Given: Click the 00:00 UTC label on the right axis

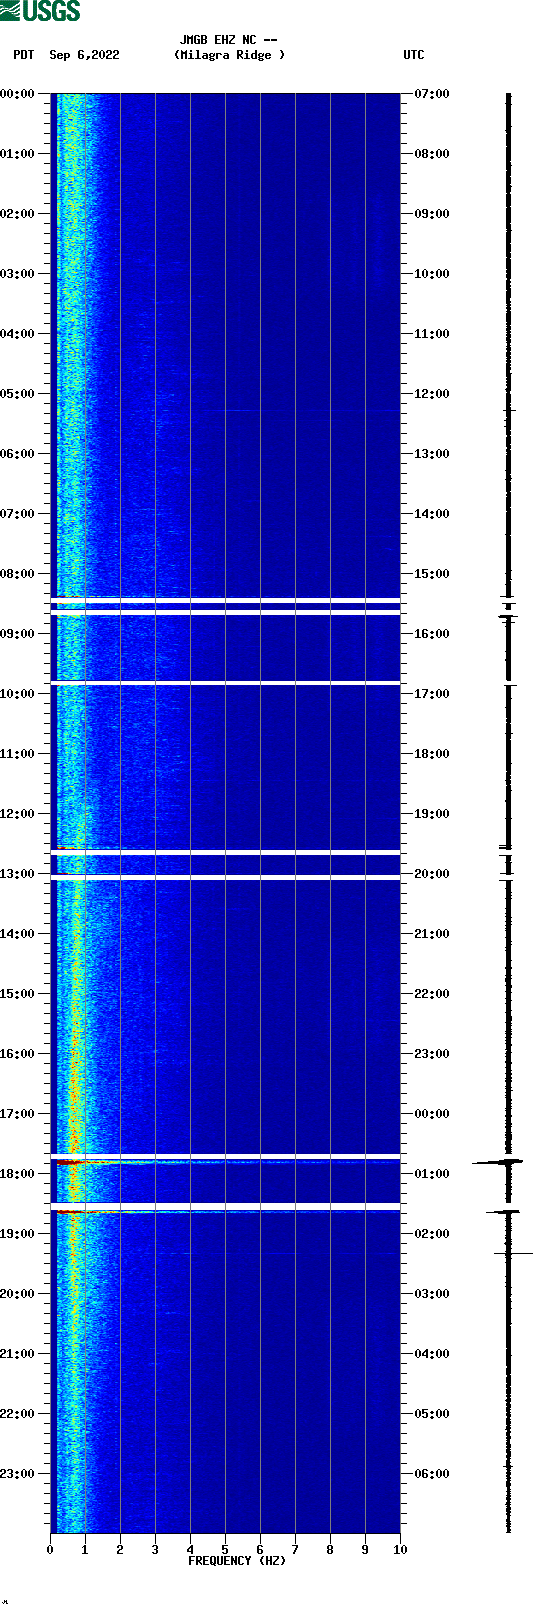Looking at the screenshot, I should coord(432,1114).
